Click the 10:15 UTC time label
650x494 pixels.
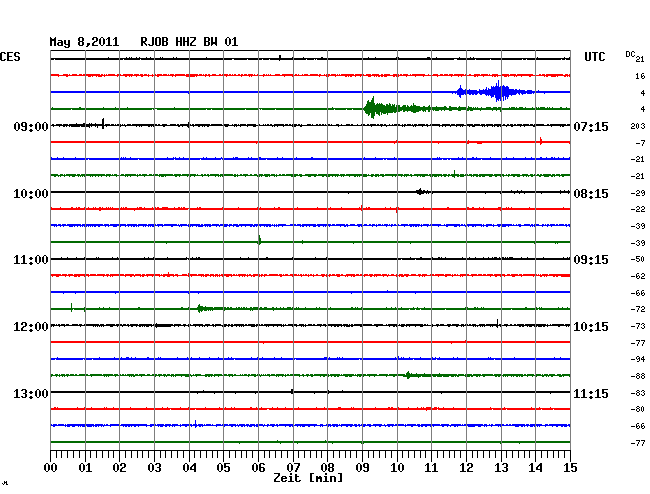tap(591, 327)
